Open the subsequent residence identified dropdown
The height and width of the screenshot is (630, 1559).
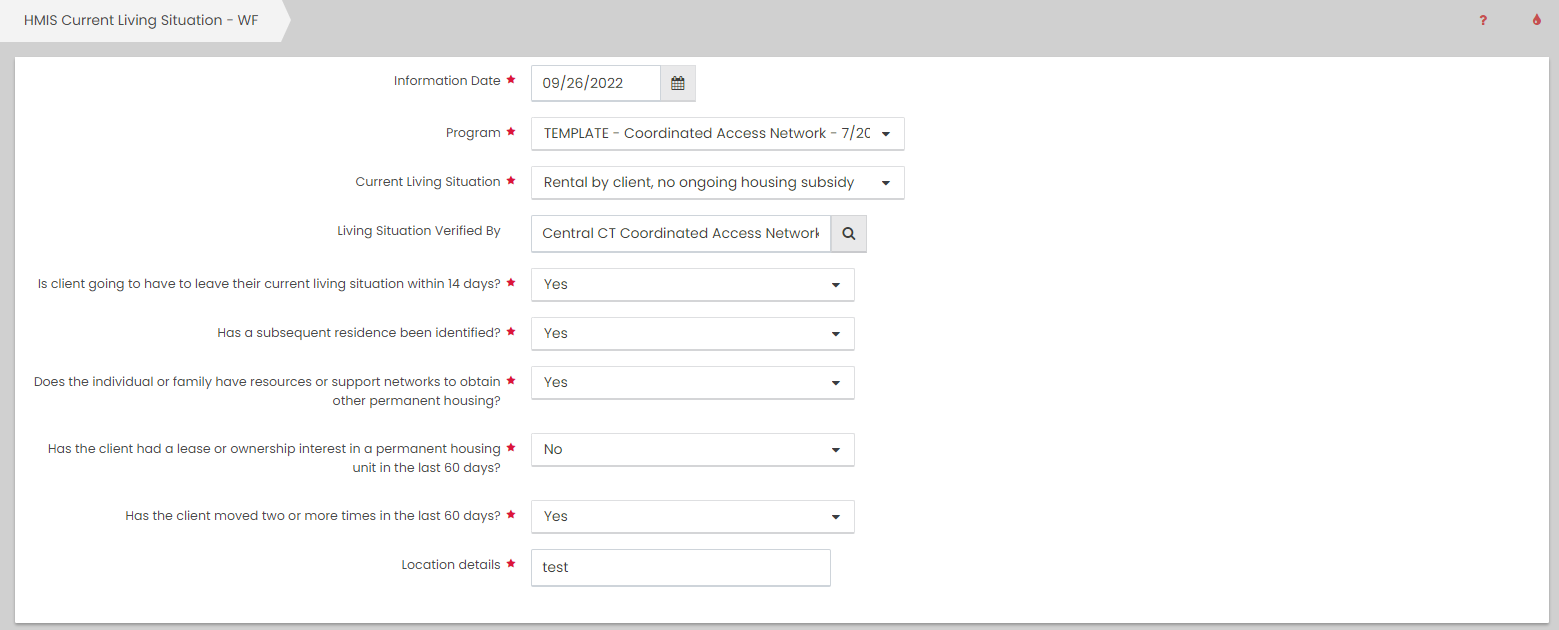pyautogui.click(x=692, y=333)
